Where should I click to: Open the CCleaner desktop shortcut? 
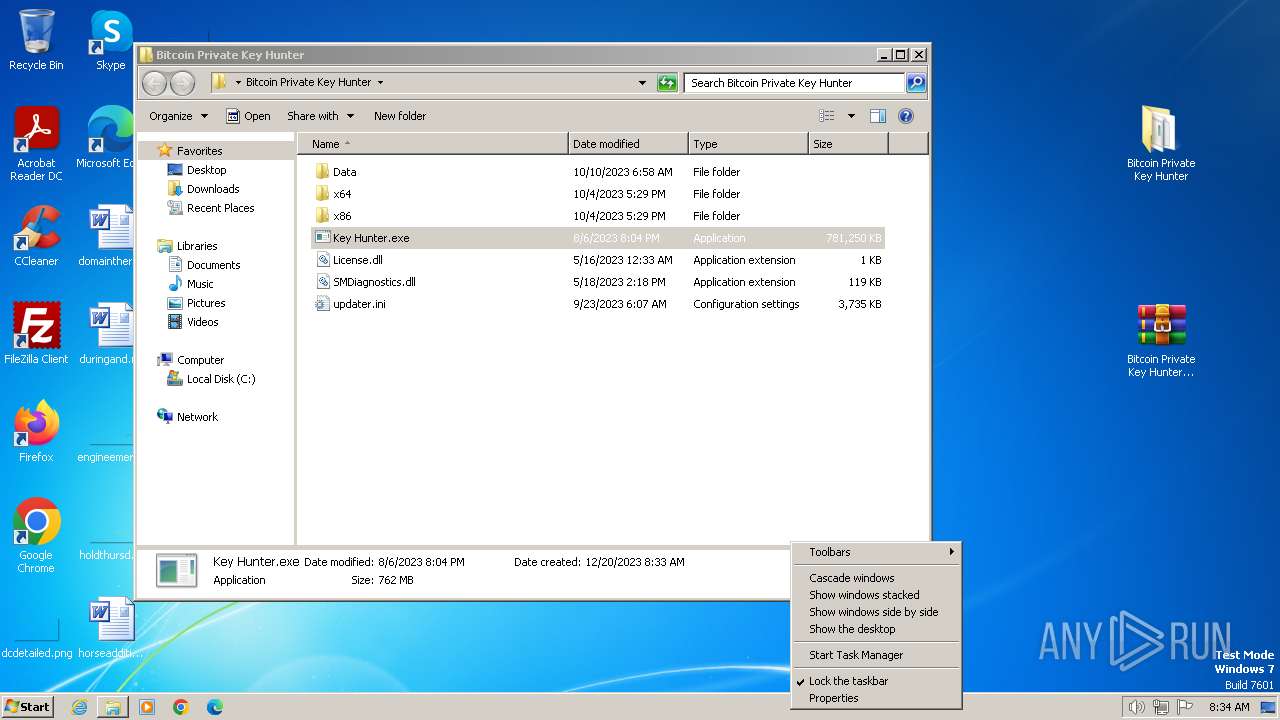[x=36, y=236]
